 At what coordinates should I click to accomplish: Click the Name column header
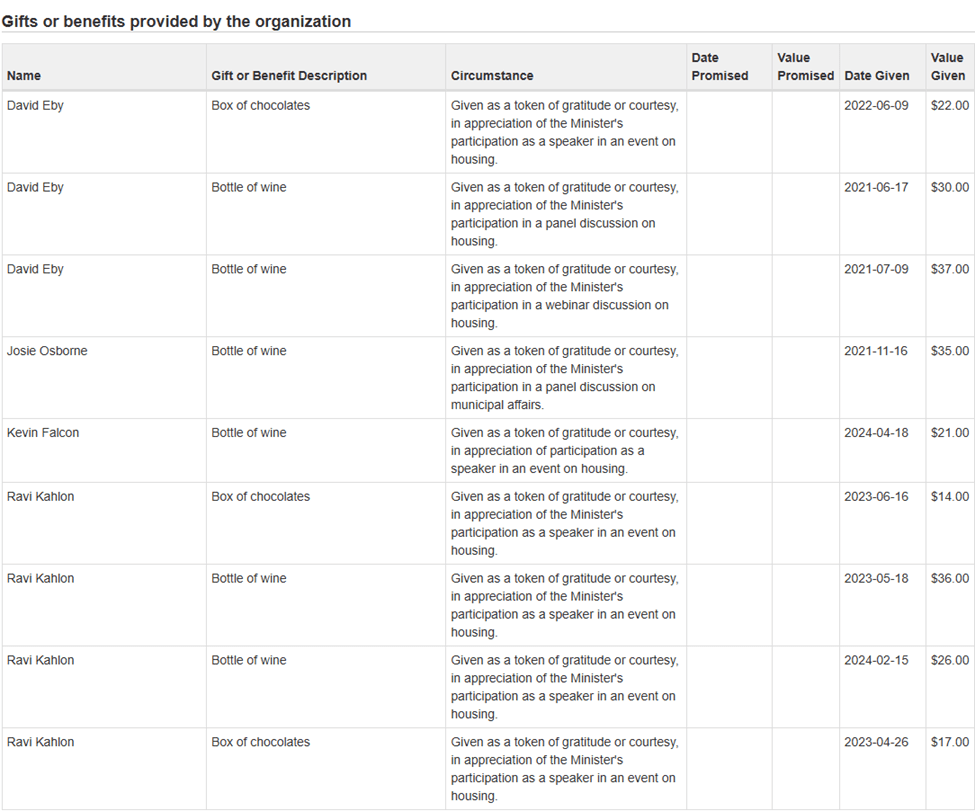24,76
